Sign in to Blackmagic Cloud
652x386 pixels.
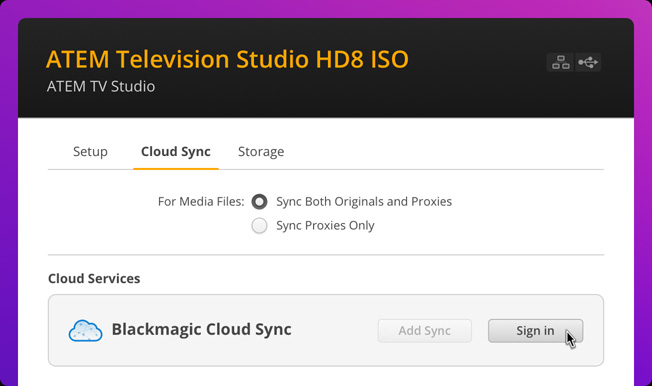(x=535, y=331)
